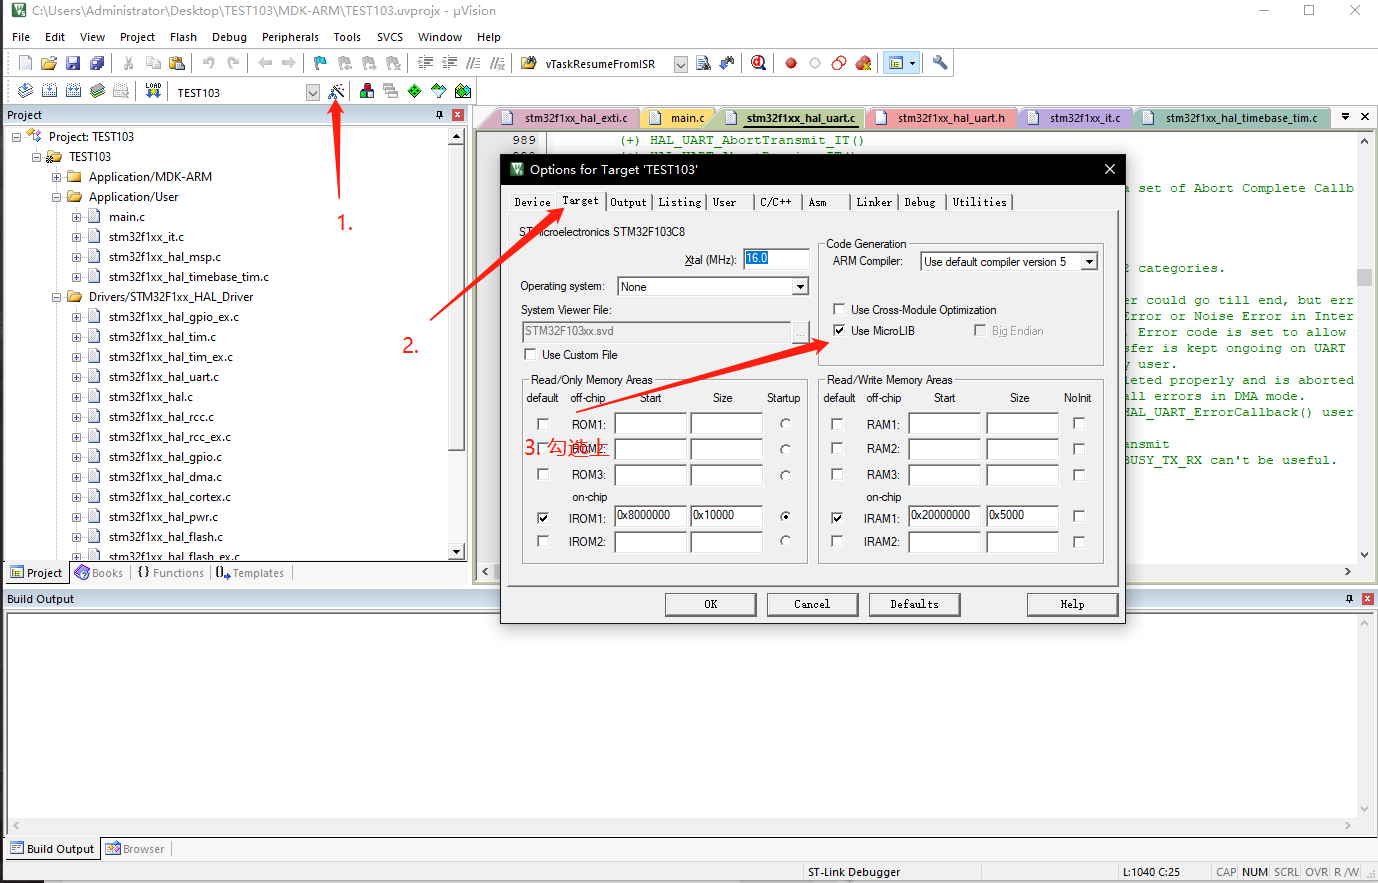Start debug session with magnifier 'd' icon
Screen dimensions: 1378x883
point(759,63)
